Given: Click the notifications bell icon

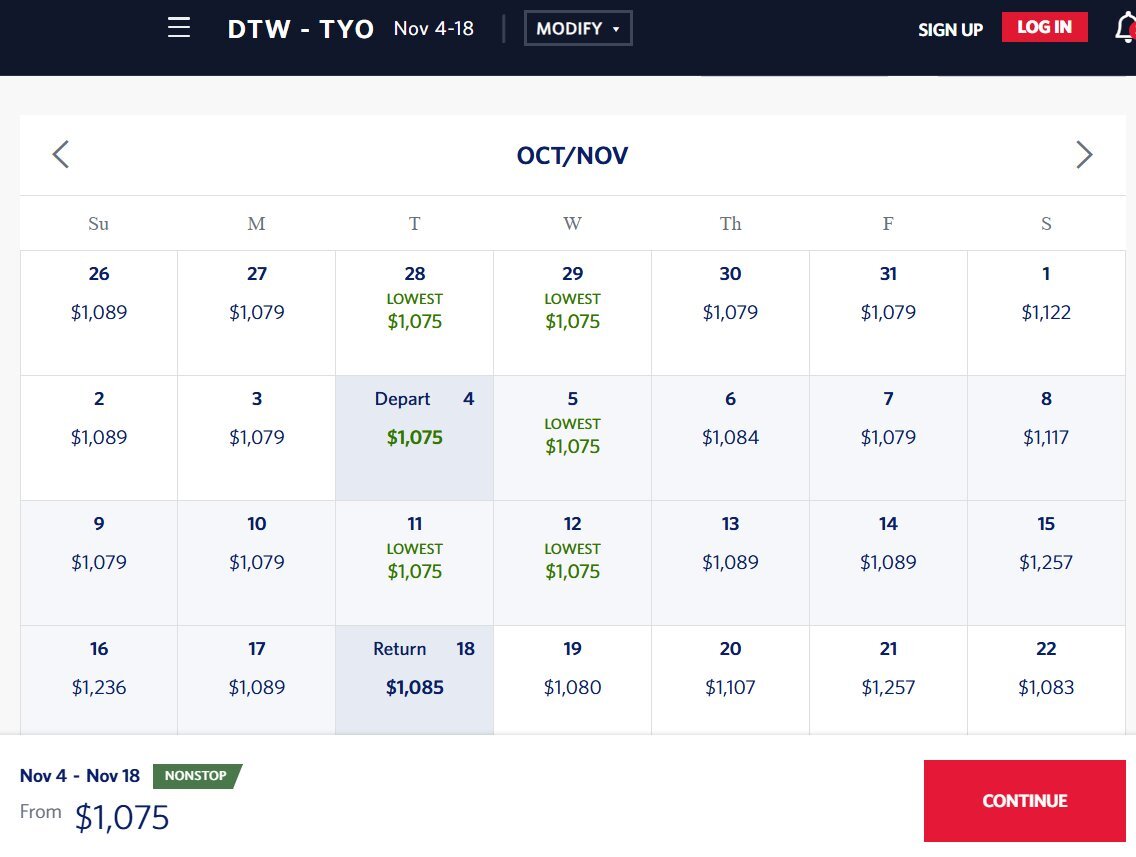Looking at the screenshot, I should [1124, 28].
